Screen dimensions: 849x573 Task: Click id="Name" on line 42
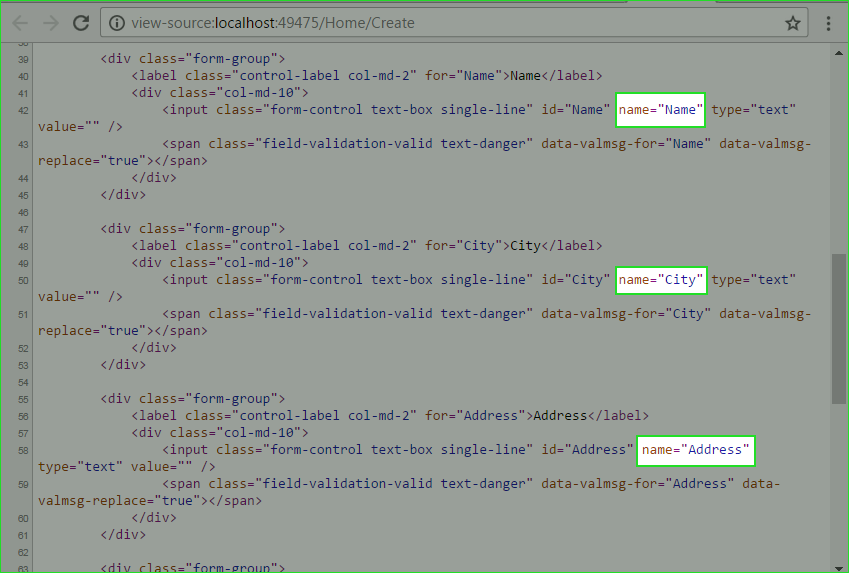pos(576,110)
